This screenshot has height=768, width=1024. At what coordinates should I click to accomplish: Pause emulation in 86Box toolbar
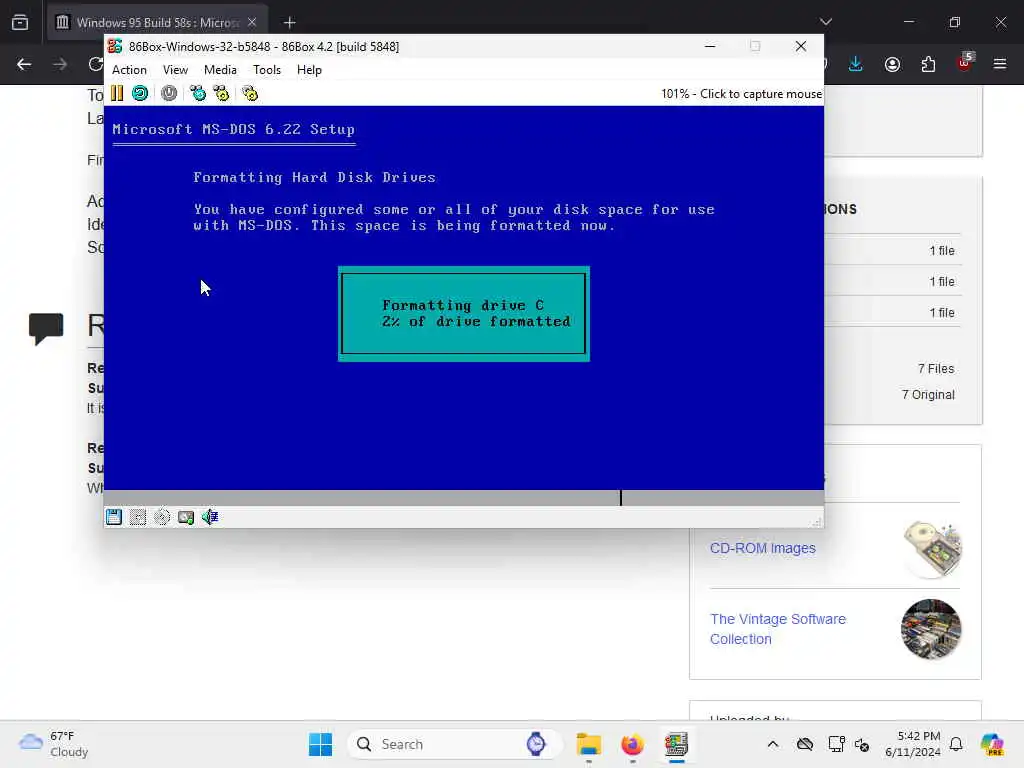117,93
